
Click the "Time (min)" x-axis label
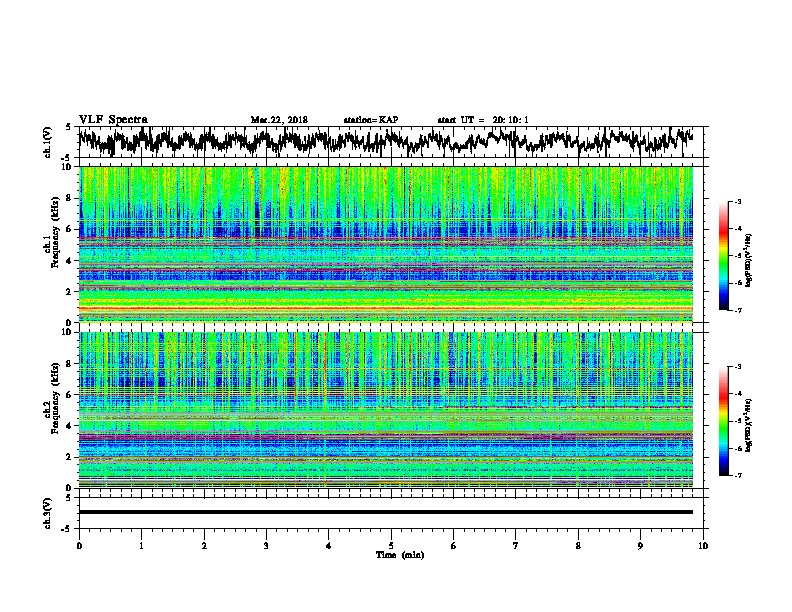click(x=400, y=555)
